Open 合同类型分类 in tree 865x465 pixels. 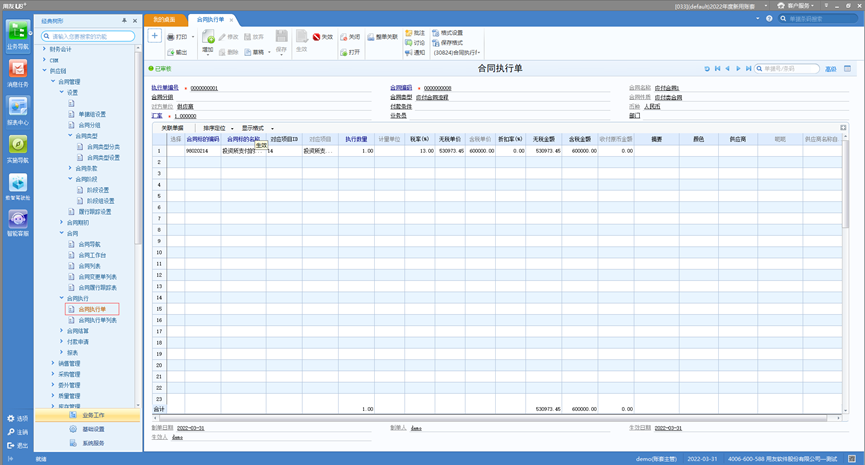(x=103, y=147)
